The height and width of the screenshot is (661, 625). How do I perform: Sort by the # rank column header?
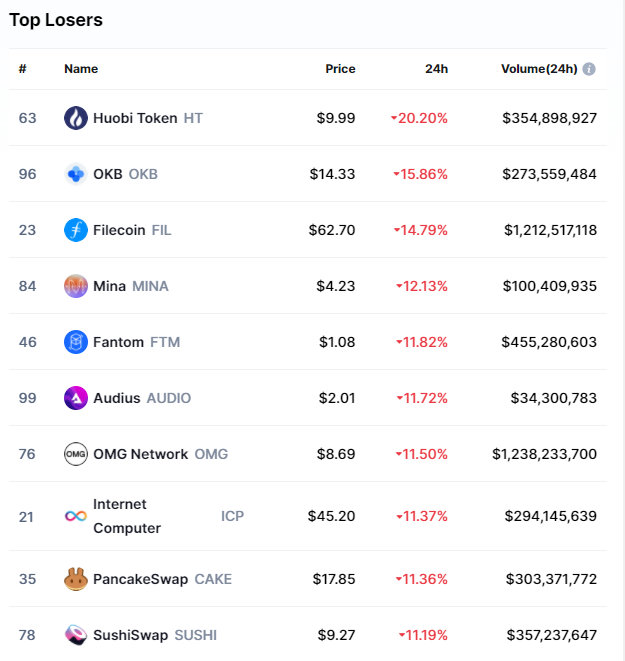[22, 69]
